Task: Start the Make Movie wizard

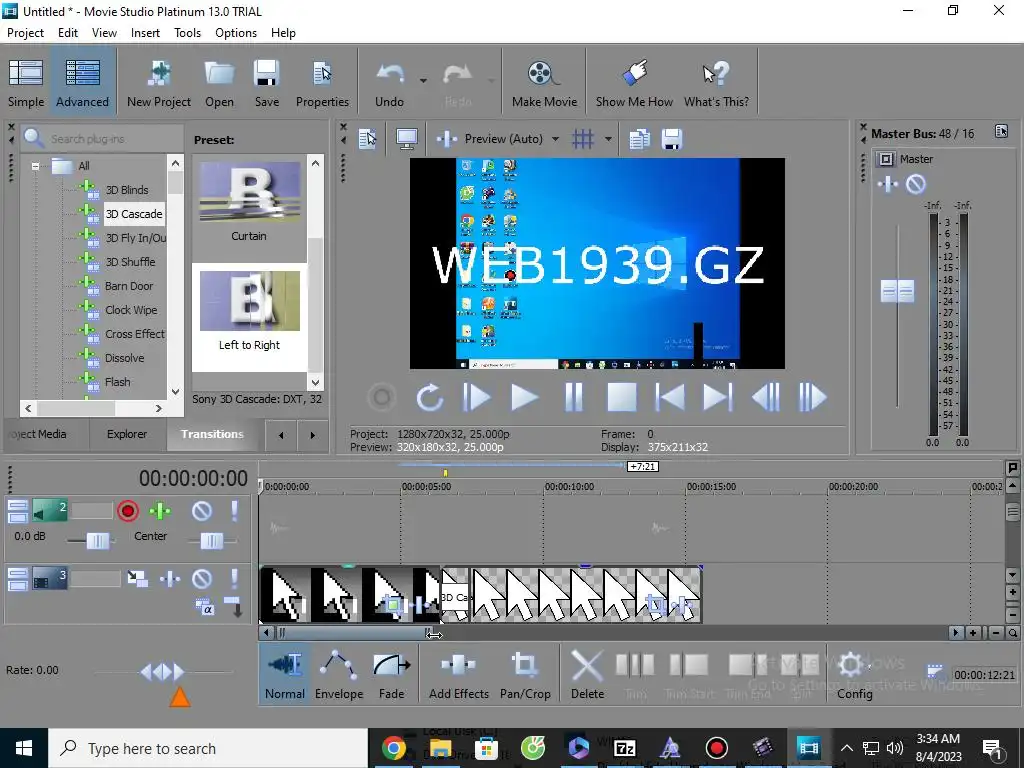Action: 544,83
